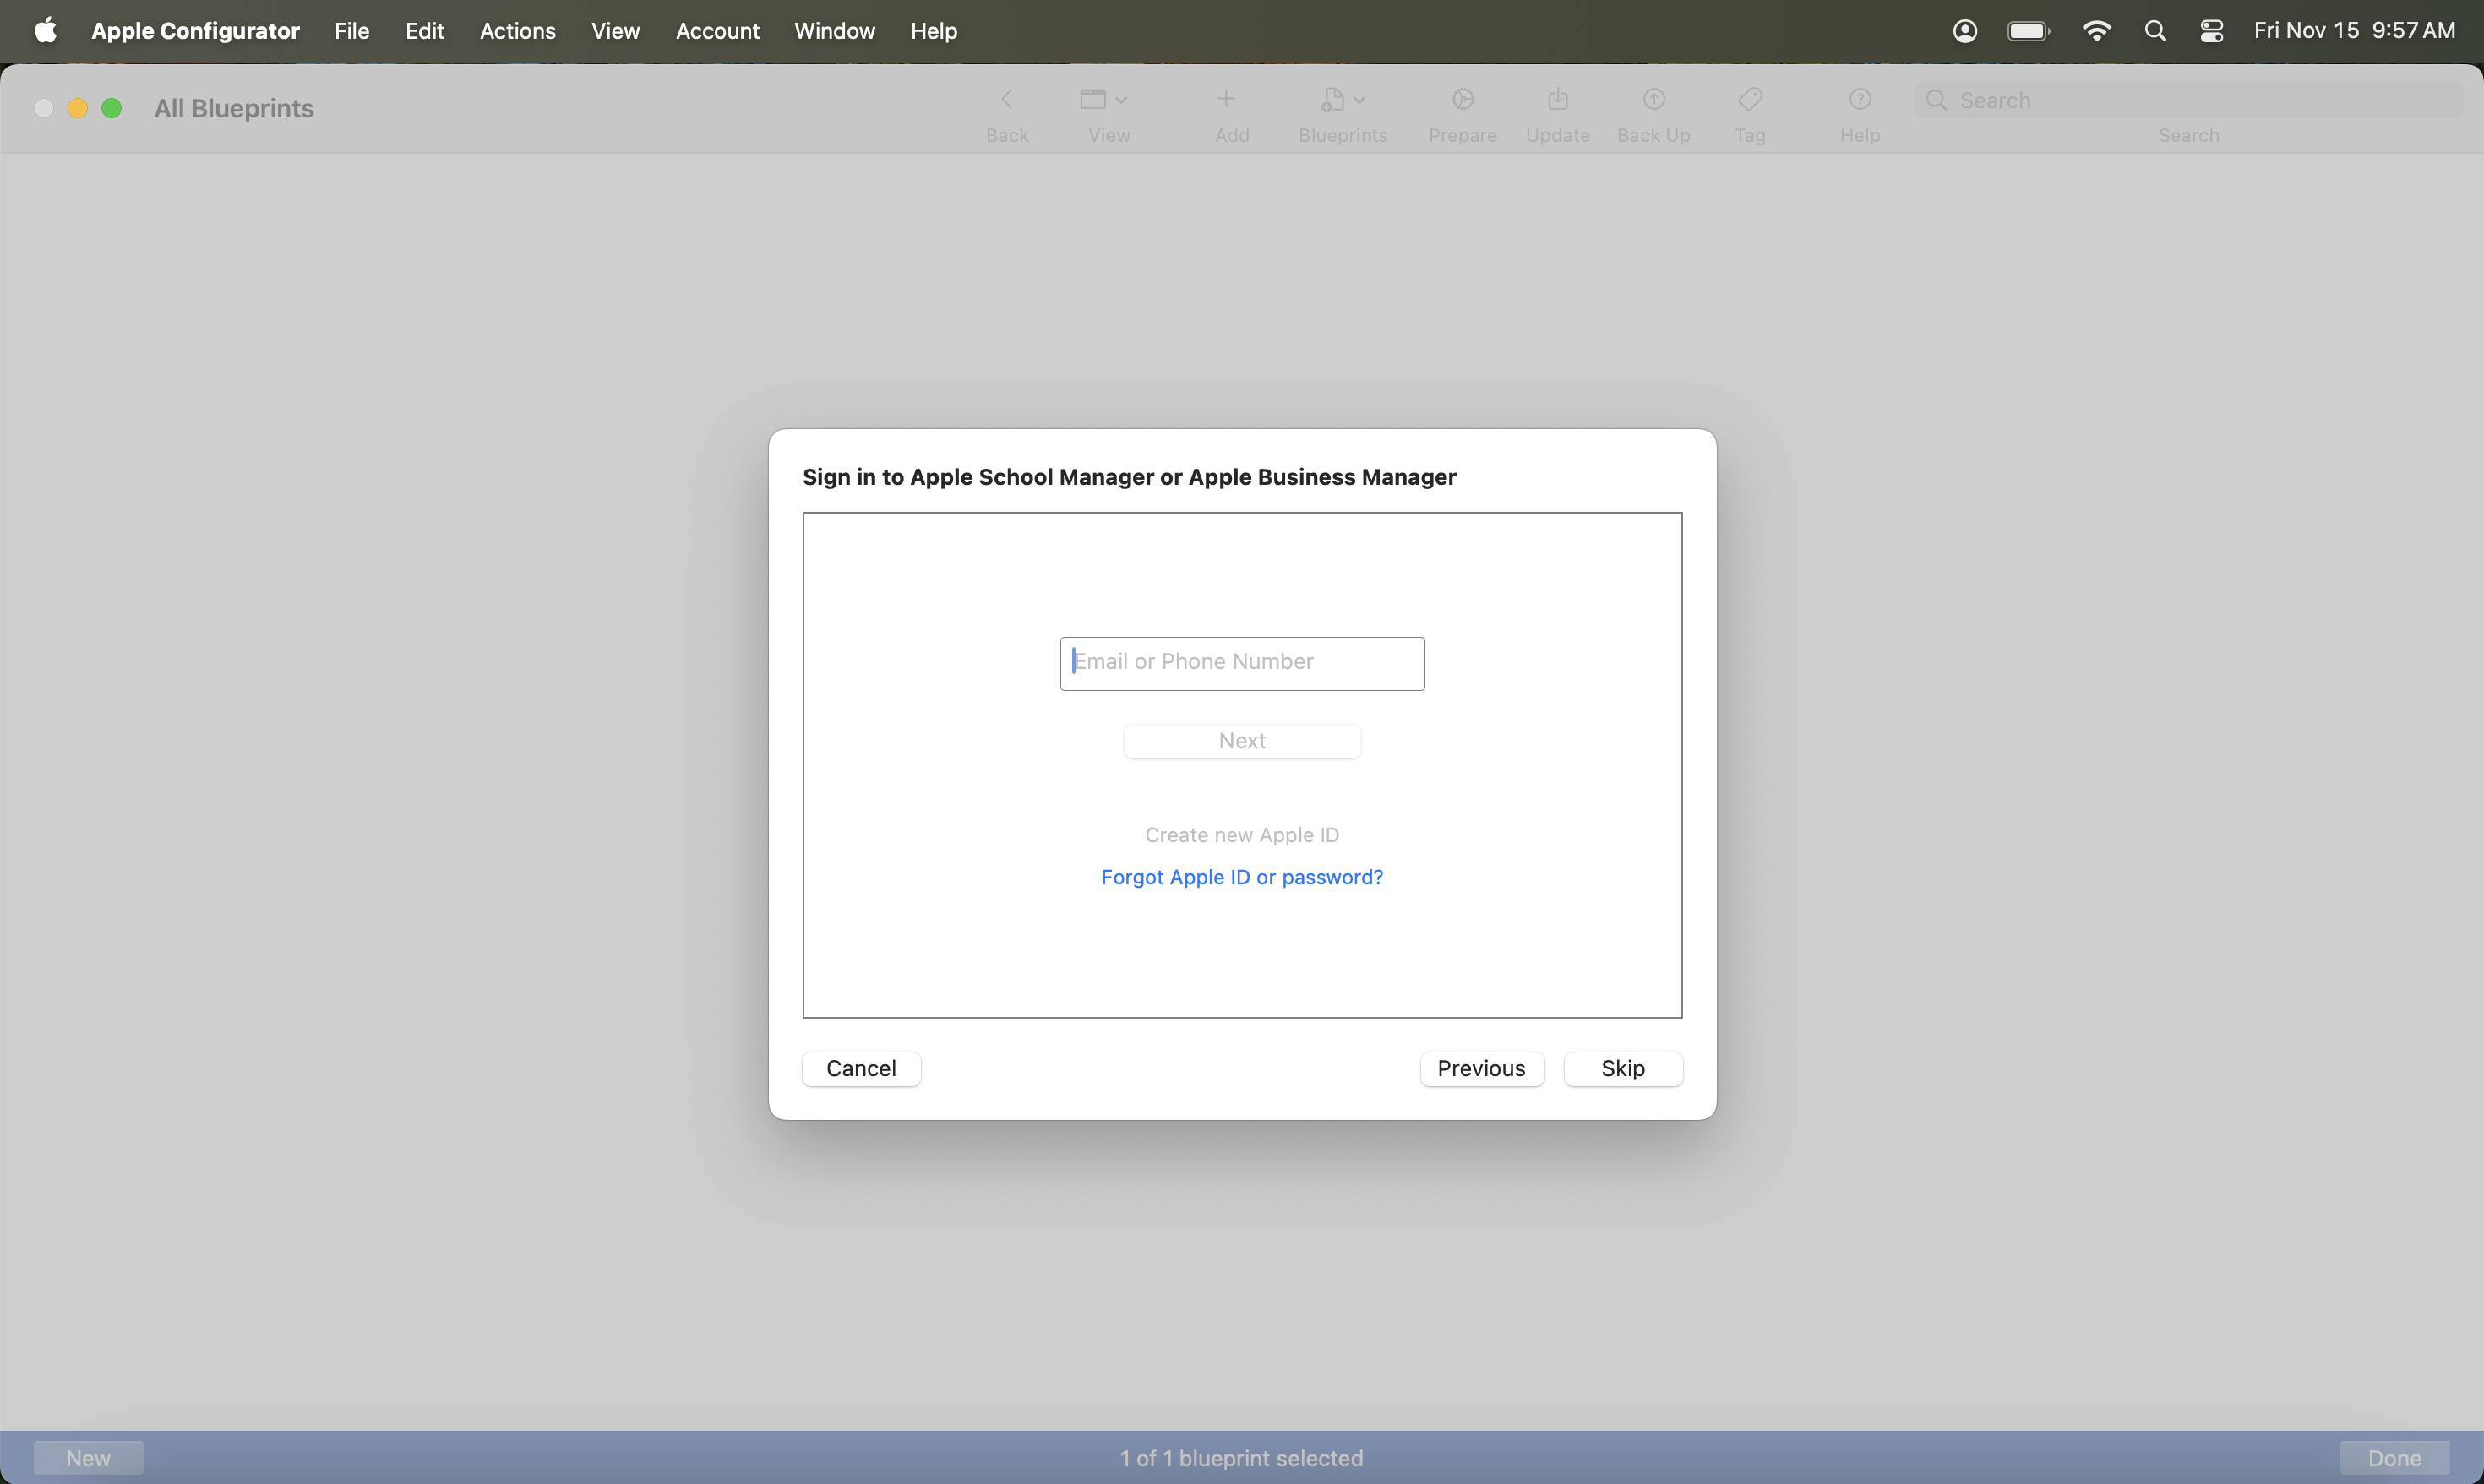This screenshot has width=2484, height=1484.
Task: Click the date and time clock
Action: click(x=2354, y=31)
